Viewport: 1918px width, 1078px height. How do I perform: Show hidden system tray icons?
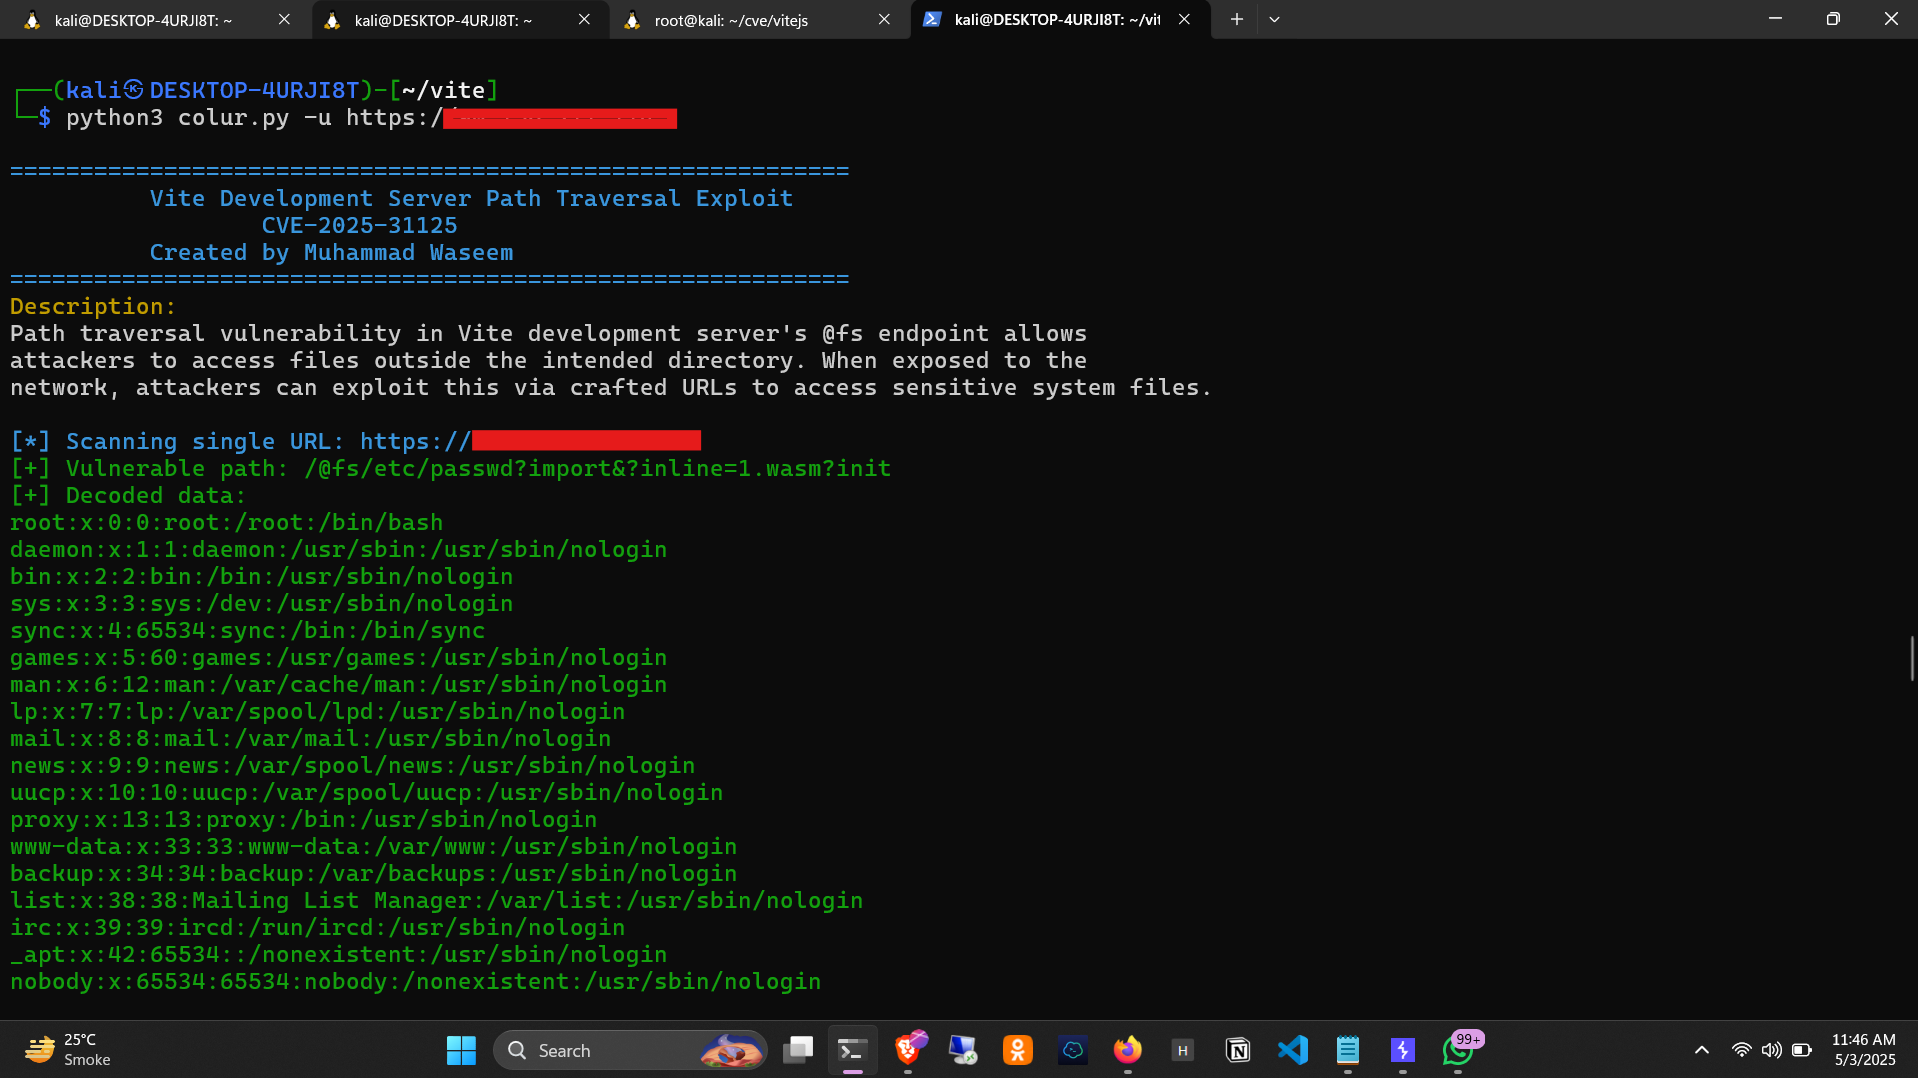(1702, 1050)
